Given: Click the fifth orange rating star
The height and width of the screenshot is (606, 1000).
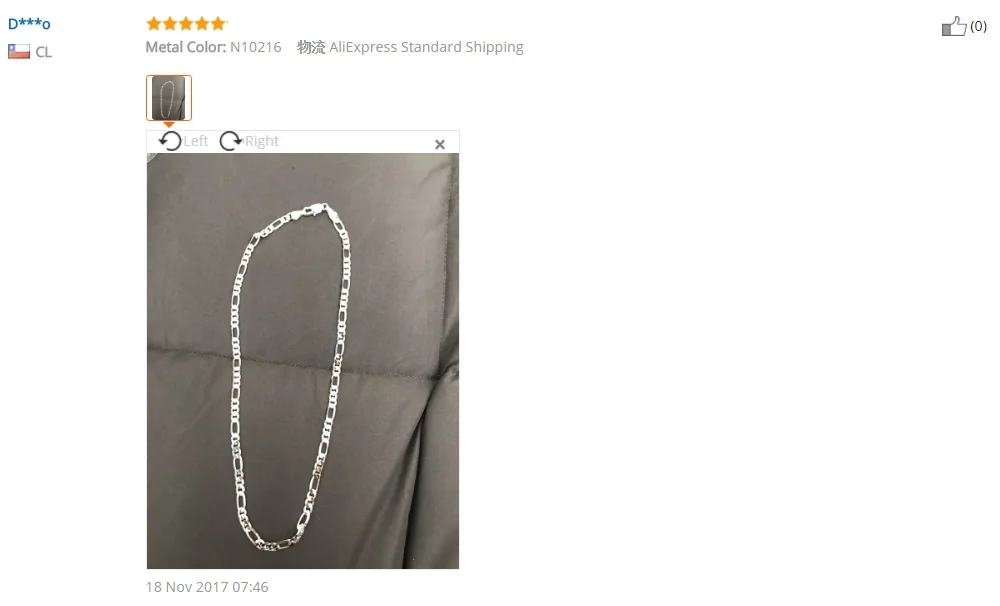Looking at the screenshot, I should (218, 24).
